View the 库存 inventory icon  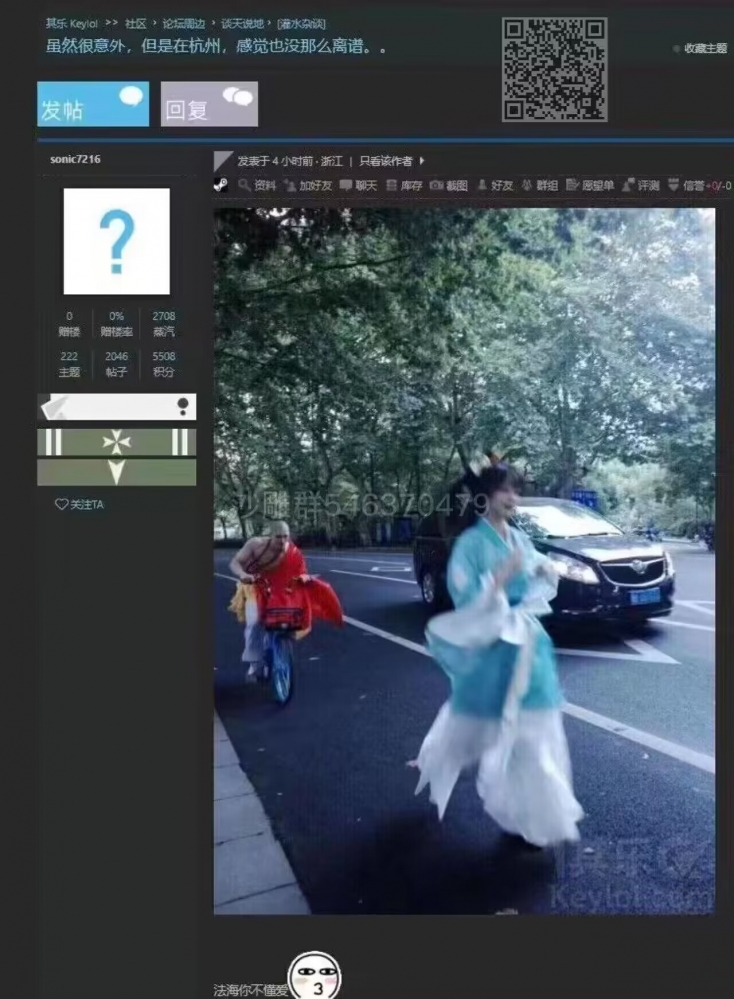[392, 185]
